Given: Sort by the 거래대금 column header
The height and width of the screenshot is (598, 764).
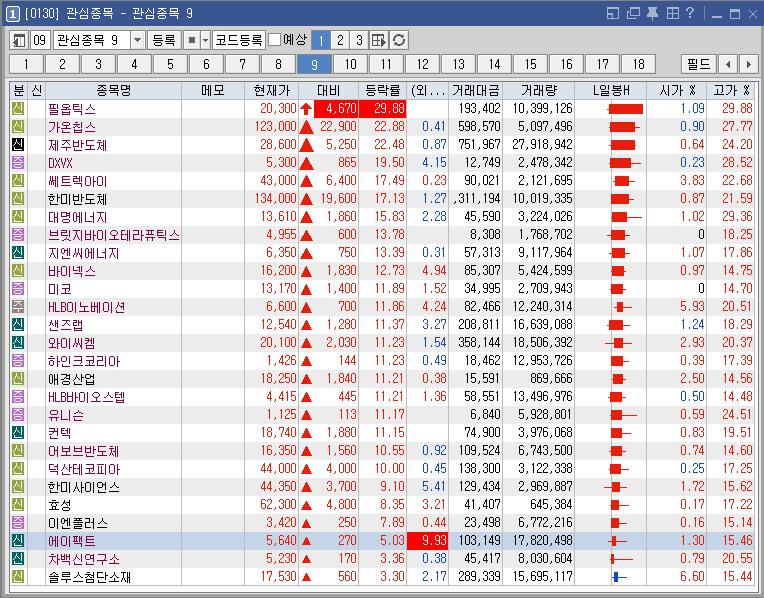Looking at the screenshot, I should coord(476,91).
